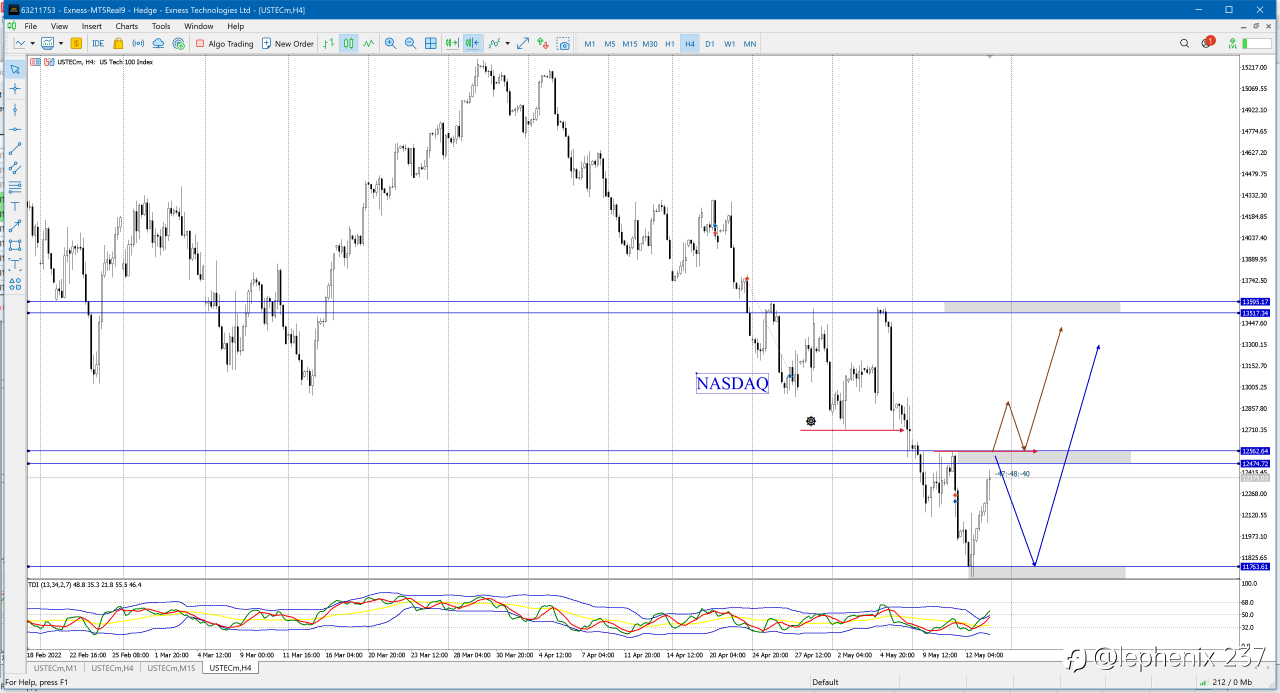
Task: Click the NASDAQ text label on chart
Action: [x=732, y=383]
